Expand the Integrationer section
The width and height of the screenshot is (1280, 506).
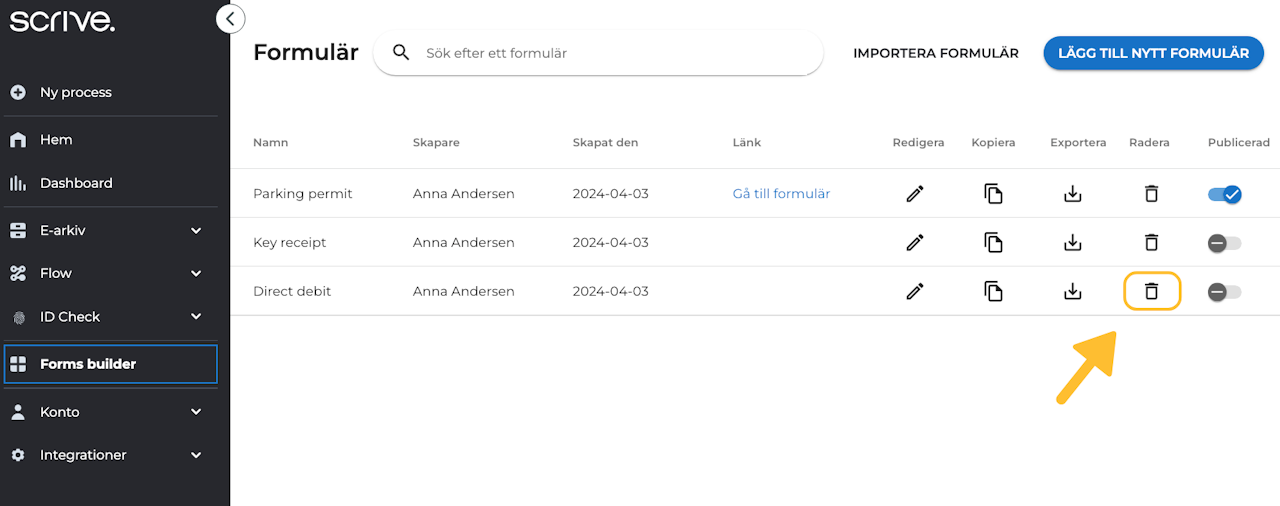pyautogui.click(x=196, y=455)
